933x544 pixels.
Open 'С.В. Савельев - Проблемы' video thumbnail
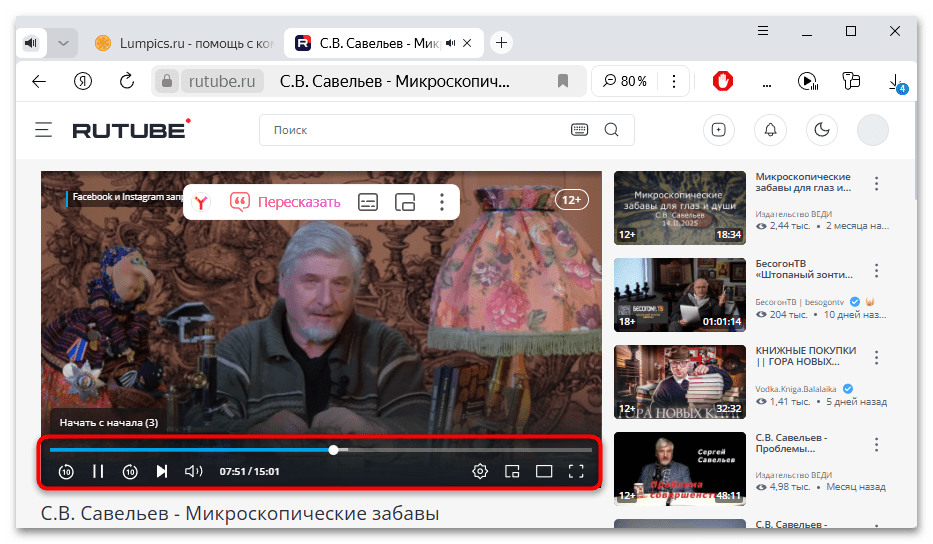point(680,468)
